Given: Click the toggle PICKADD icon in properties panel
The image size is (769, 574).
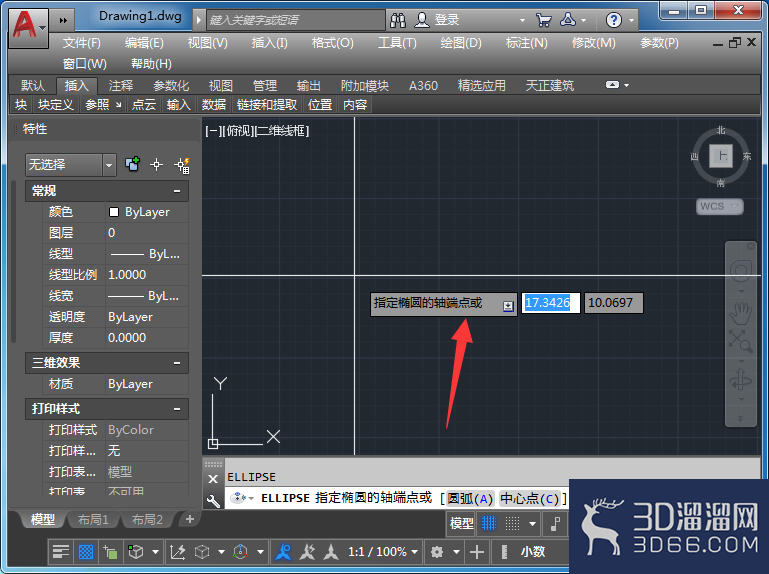Looking at the screenshot, I should click(132, 164).
